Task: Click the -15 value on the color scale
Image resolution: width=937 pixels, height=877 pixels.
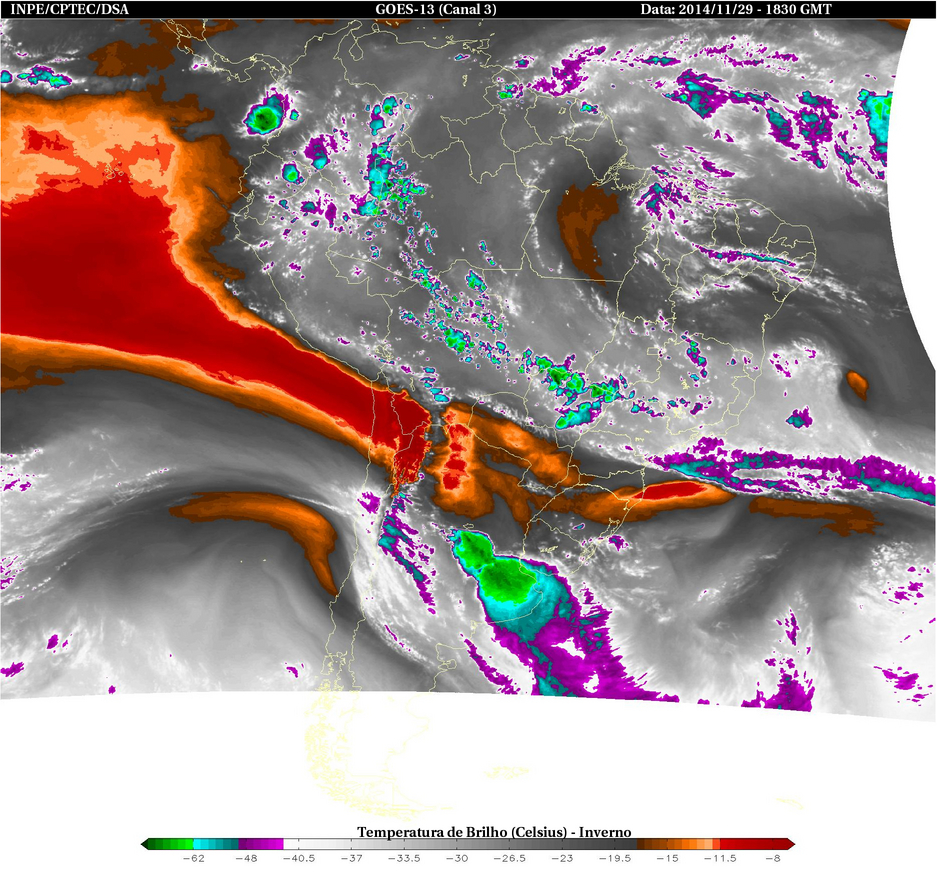Action: [667, 858]
